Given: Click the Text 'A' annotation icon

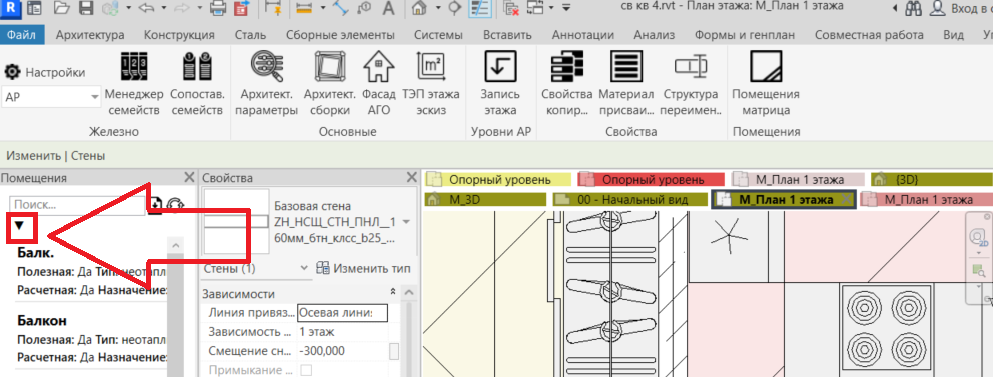Looking at the screenshot, I should point(389,8).
